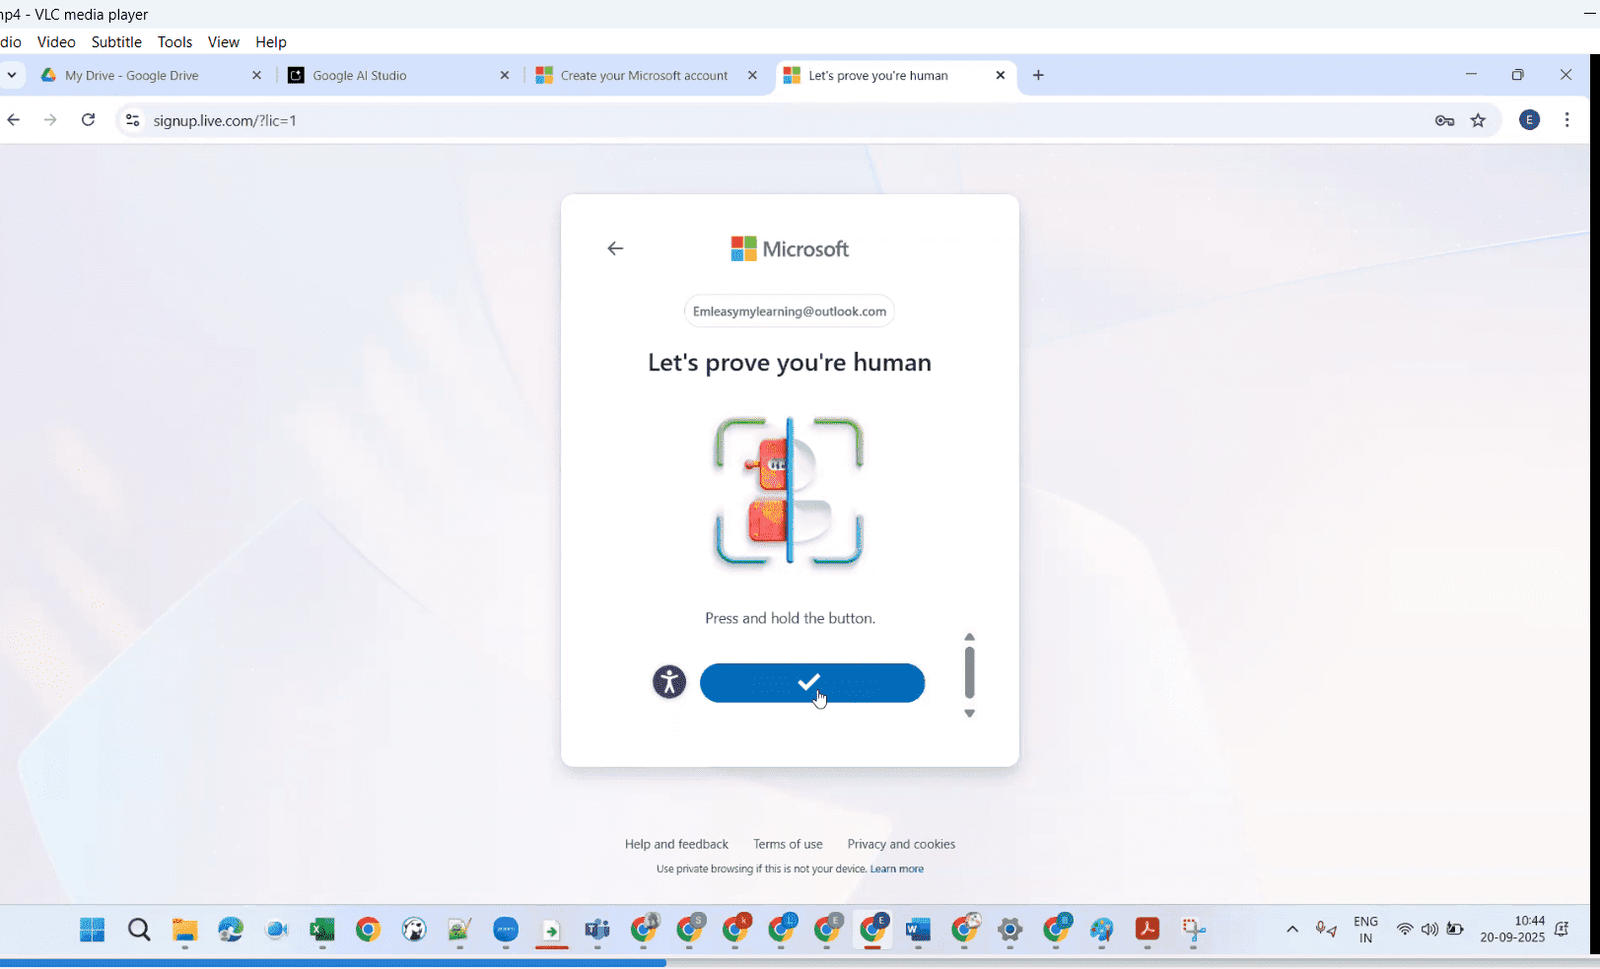The width and height of the screenshot is (1600, 969).
Task: Click the back arrow in Microsoft card
Action: [x=615, y=249]
